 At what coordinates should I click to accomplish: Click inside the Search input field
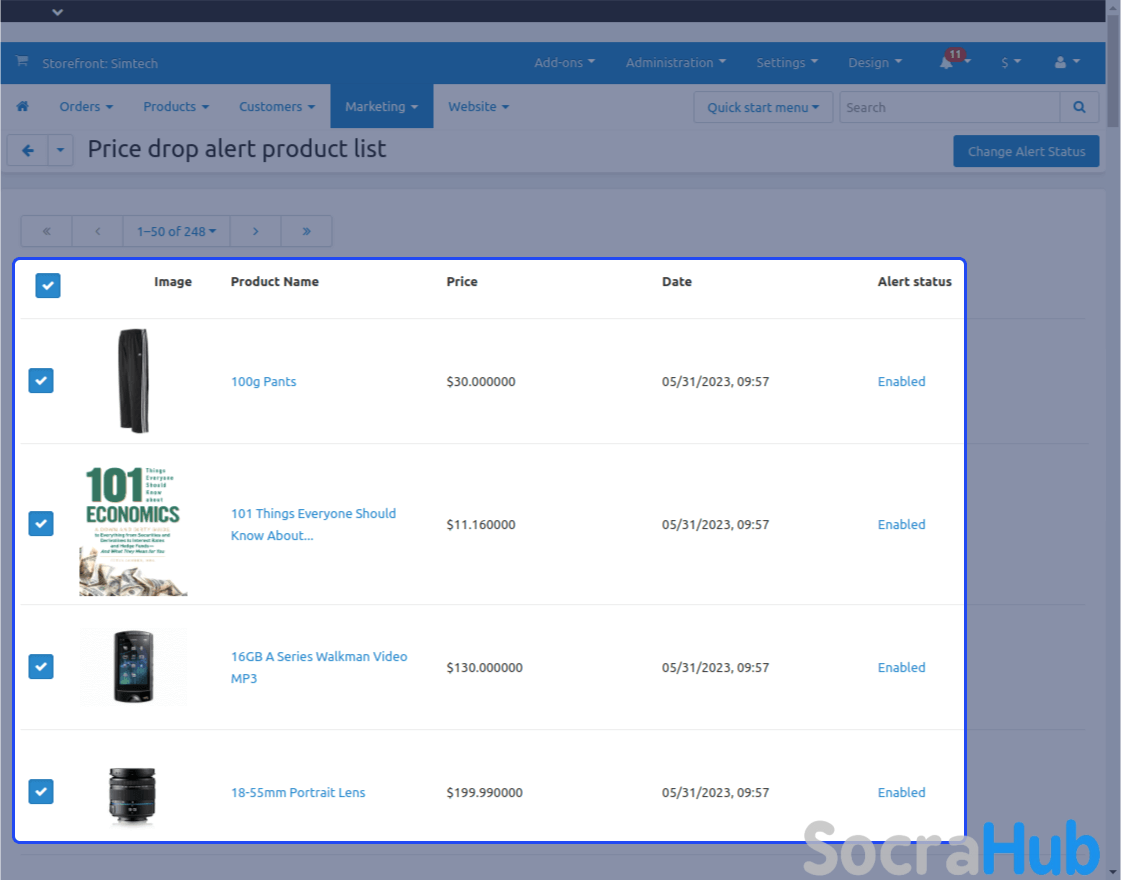[x=948, y=107]
